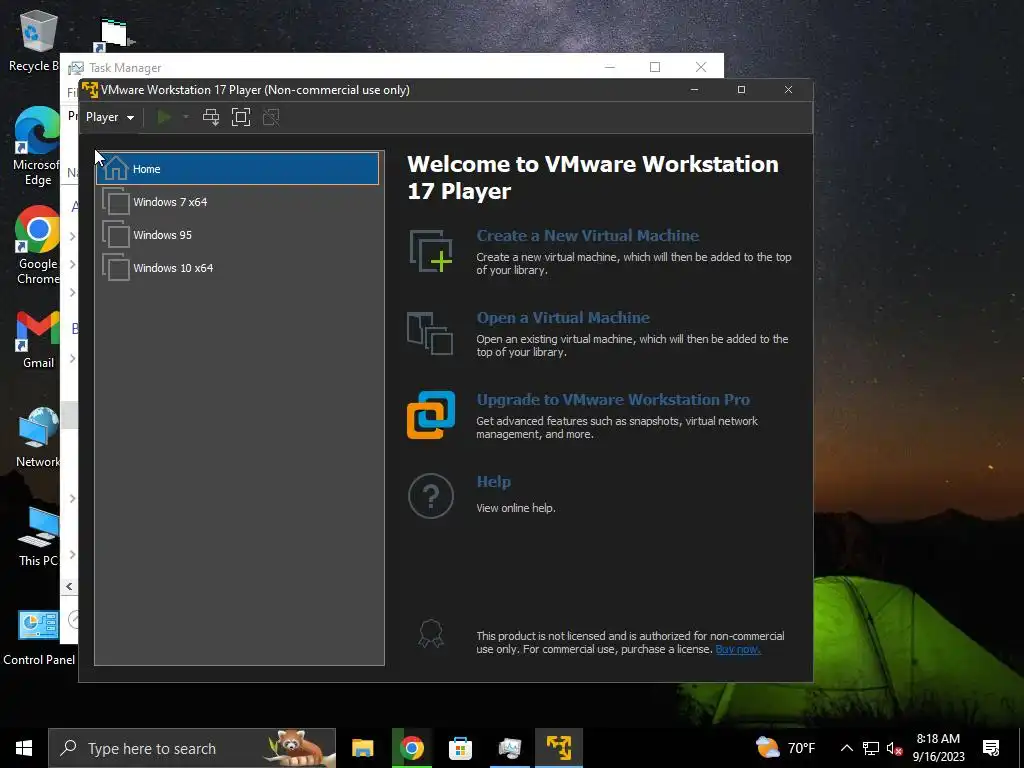1024x768 pixels.
Task: Open the Control Panel desktop icon
Action: coord(39,637)
